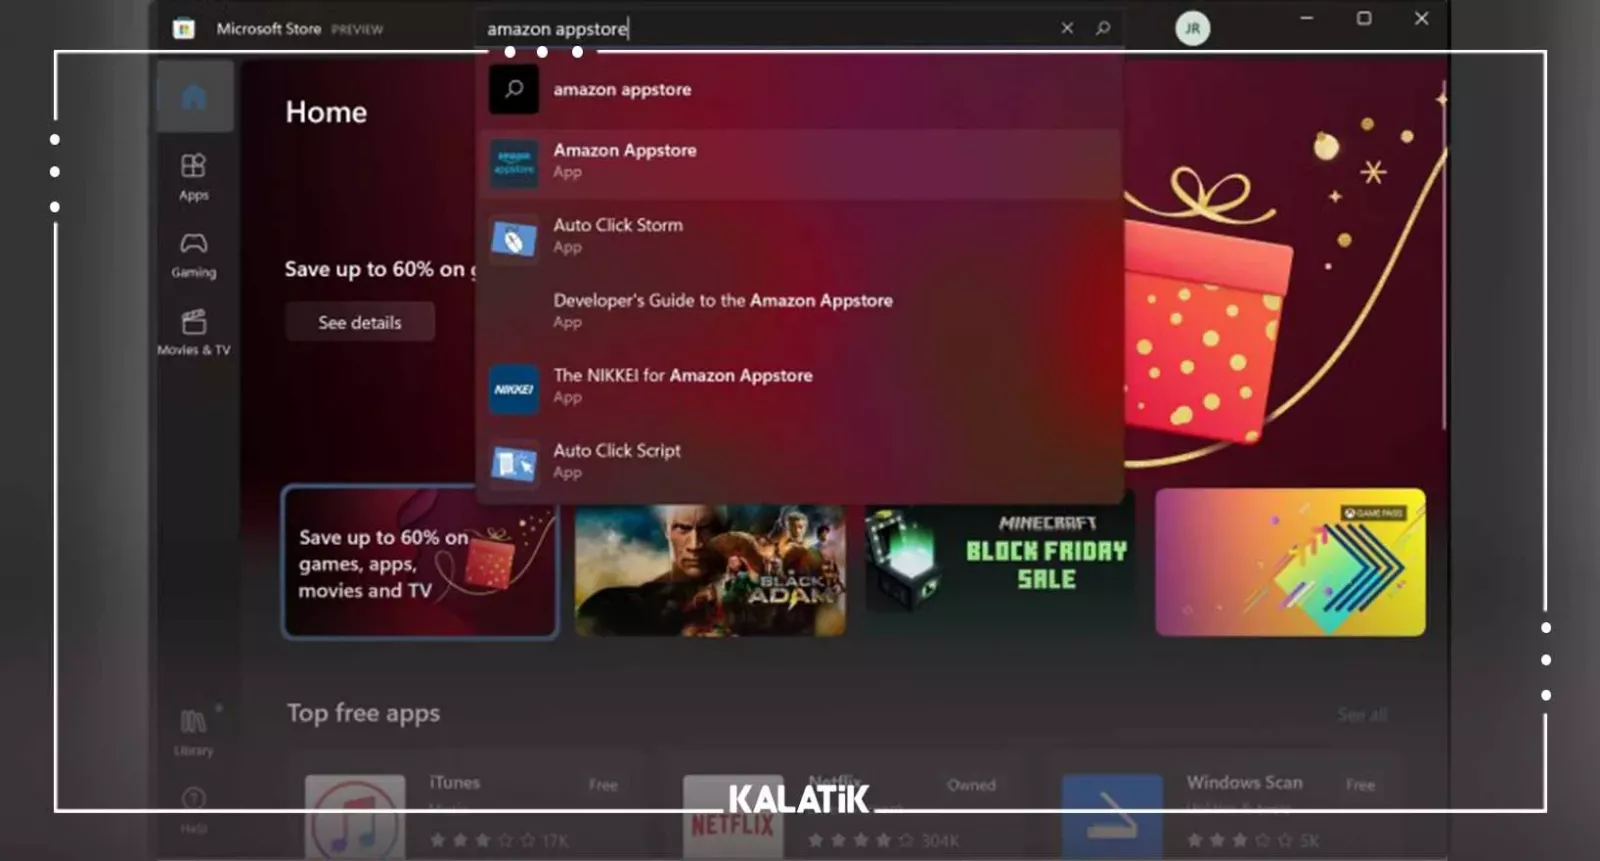Click See all for top free apps

(x=1362, y=715)
